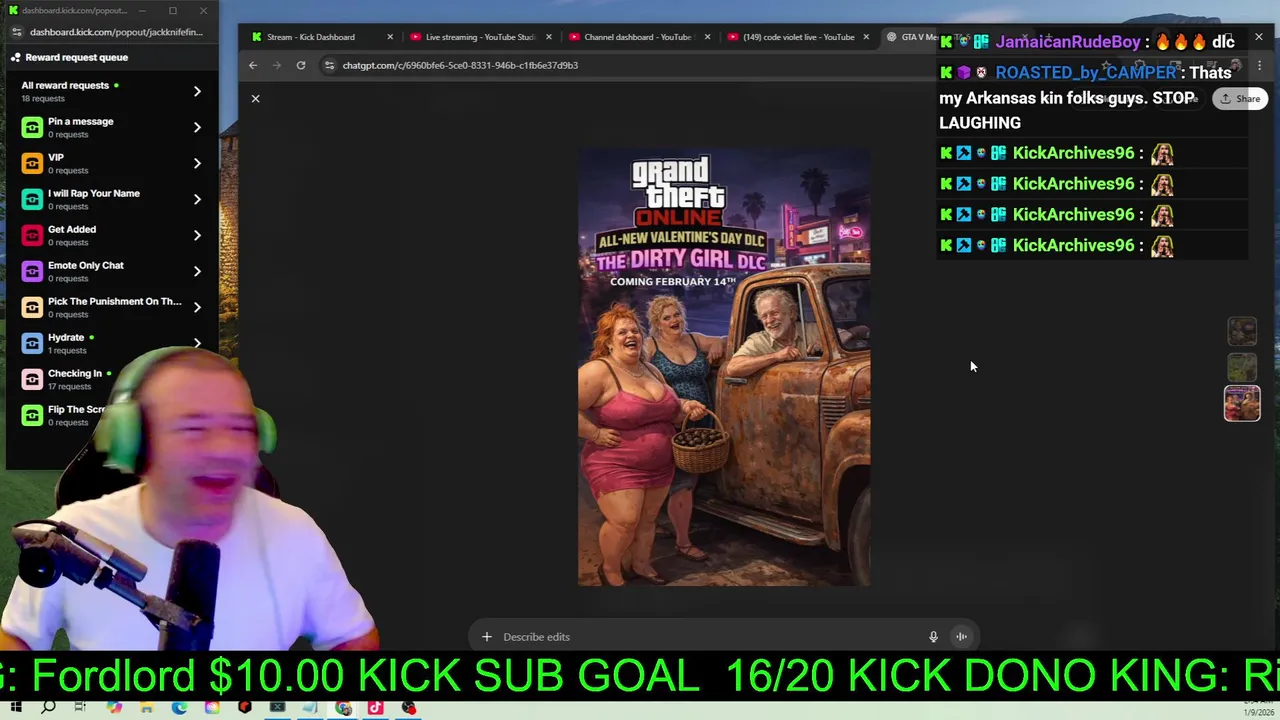The width and height of the screenshot is (1280, 720).
Task: Click the All reward requests label
Action: tap(65, 85)
